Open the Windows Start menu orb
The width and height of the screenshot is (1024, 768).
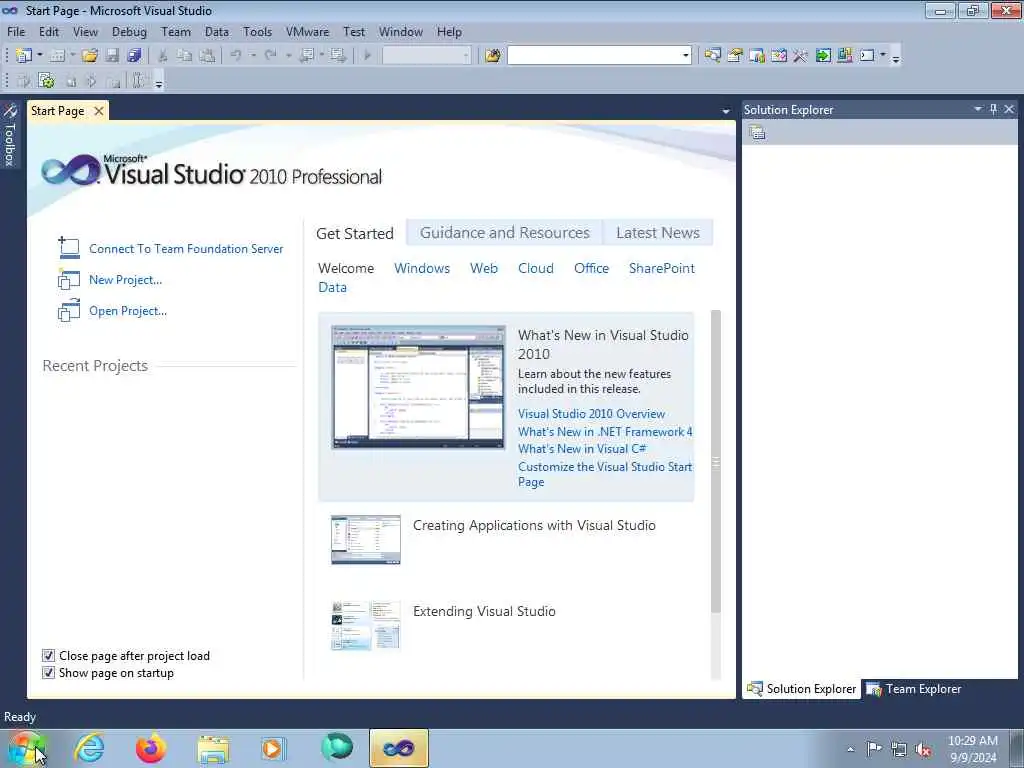coord(27,748)
